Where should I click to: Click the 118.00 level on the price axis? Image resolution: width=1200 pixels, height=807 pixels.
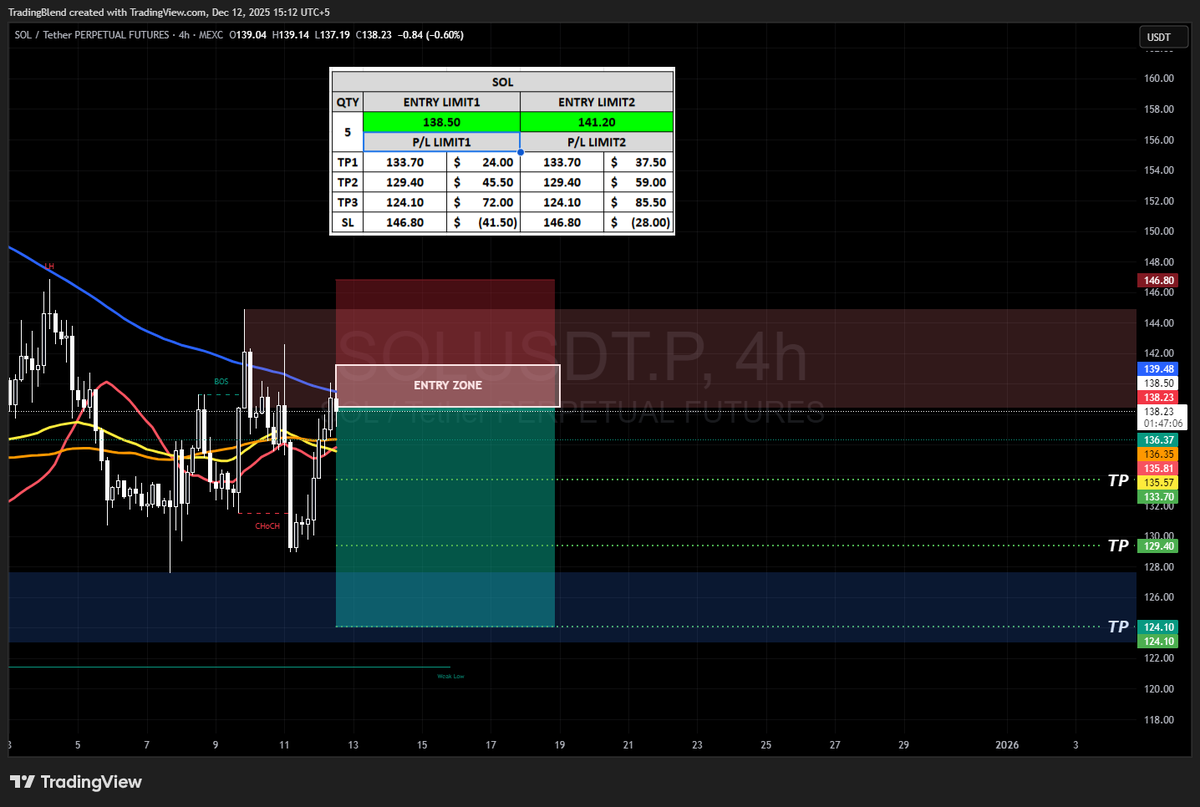point(1159,720)
